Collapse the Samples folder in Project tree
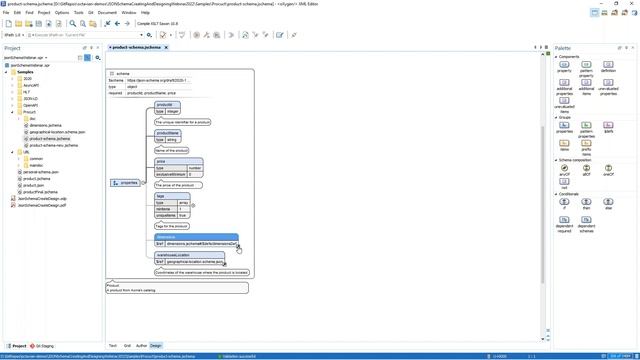The image size is (640, 360). click(6, 72)
